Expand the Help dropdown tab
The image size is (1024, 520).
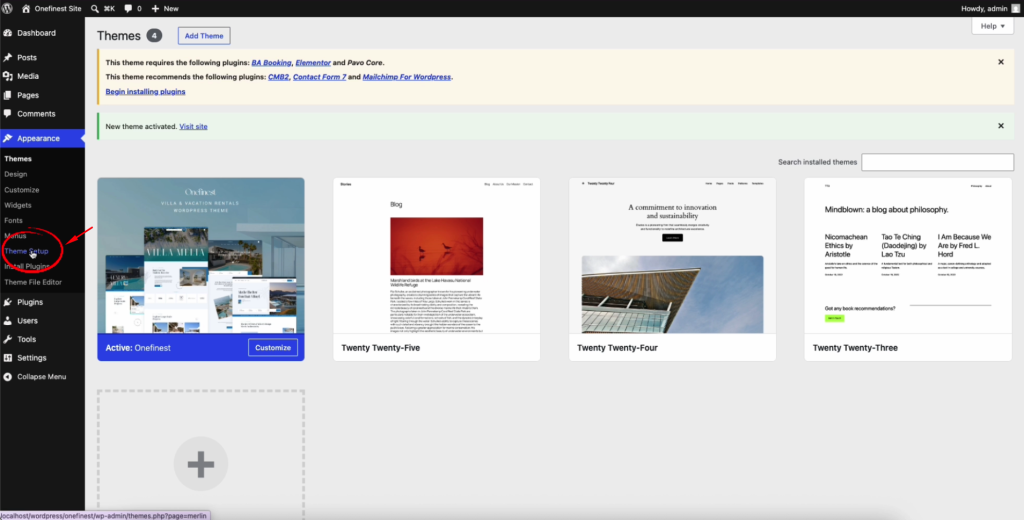point(993,26)
